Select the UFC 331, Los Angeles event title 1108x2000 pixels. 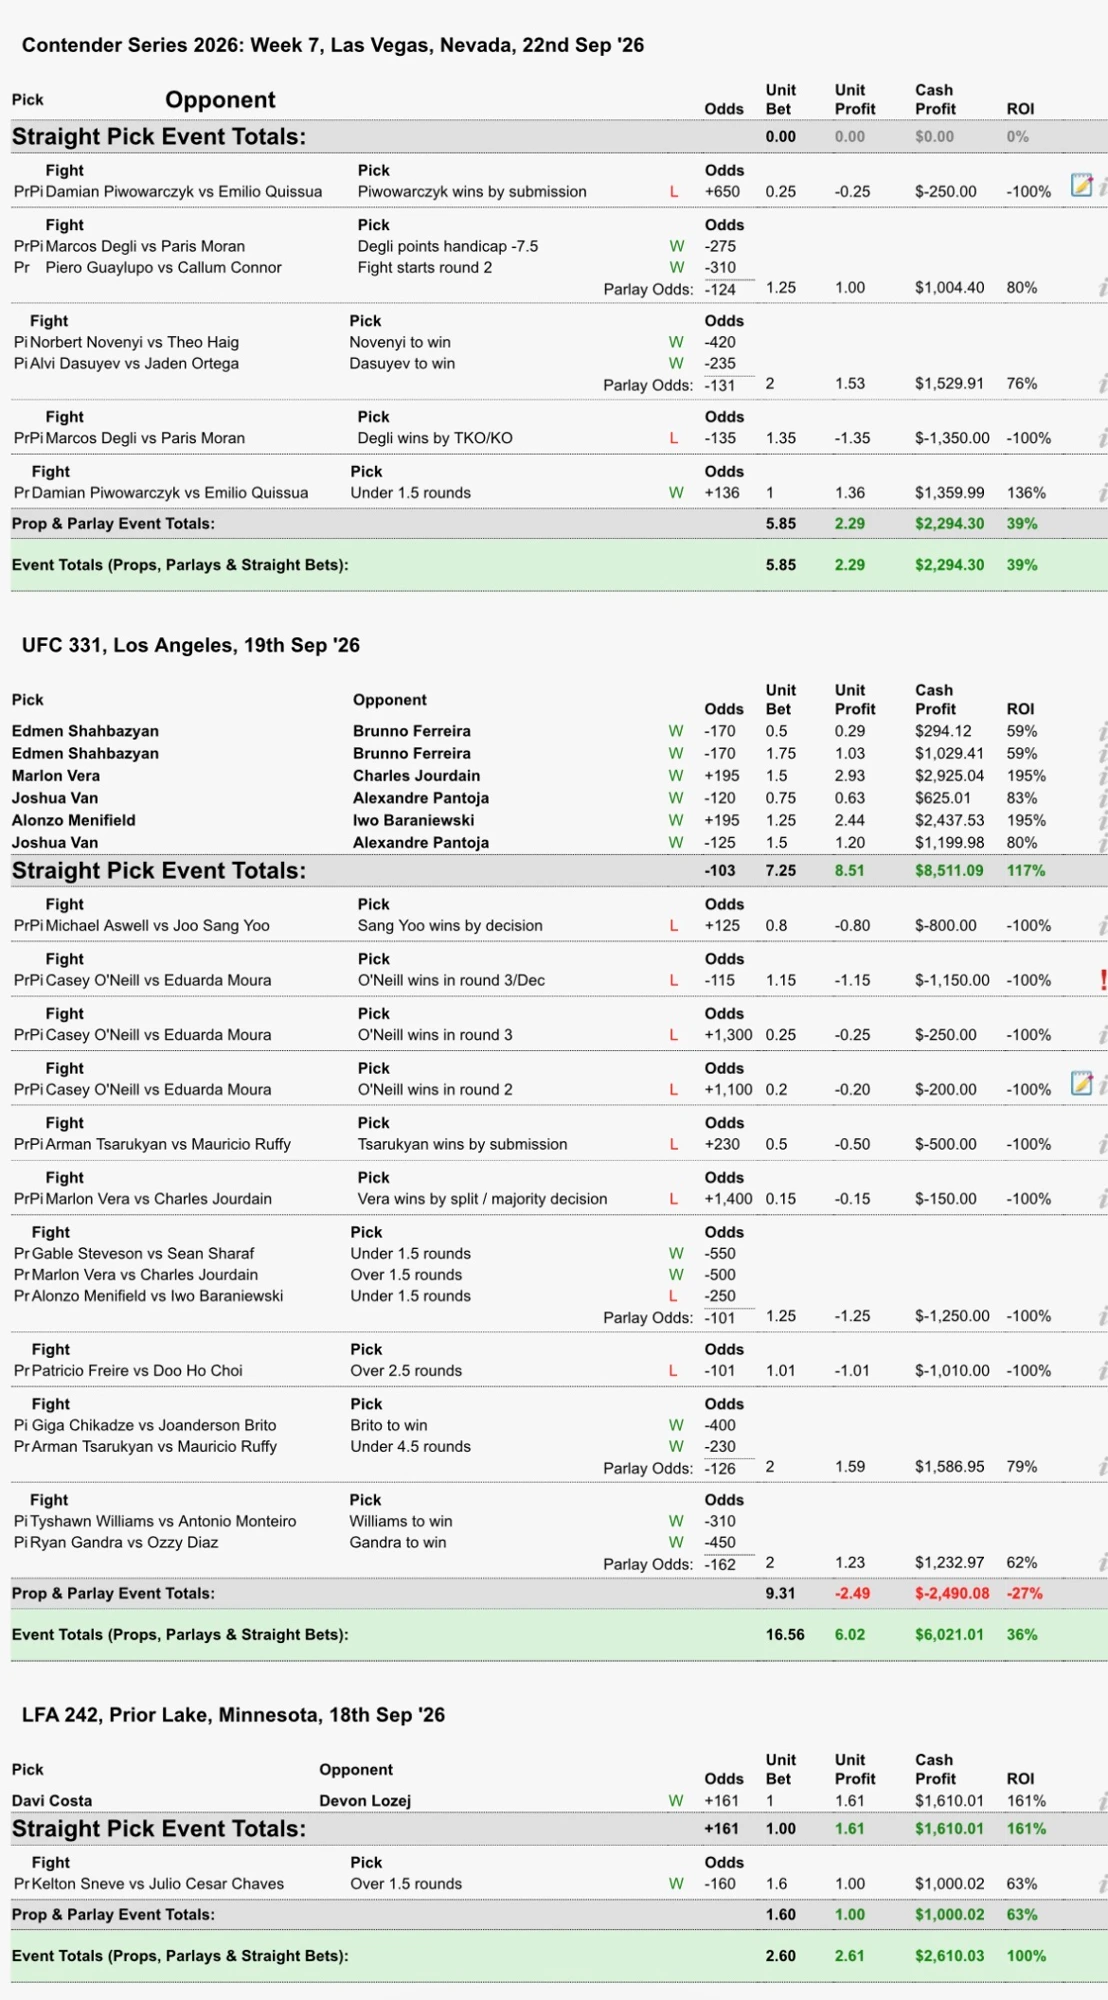click(191, 645)
